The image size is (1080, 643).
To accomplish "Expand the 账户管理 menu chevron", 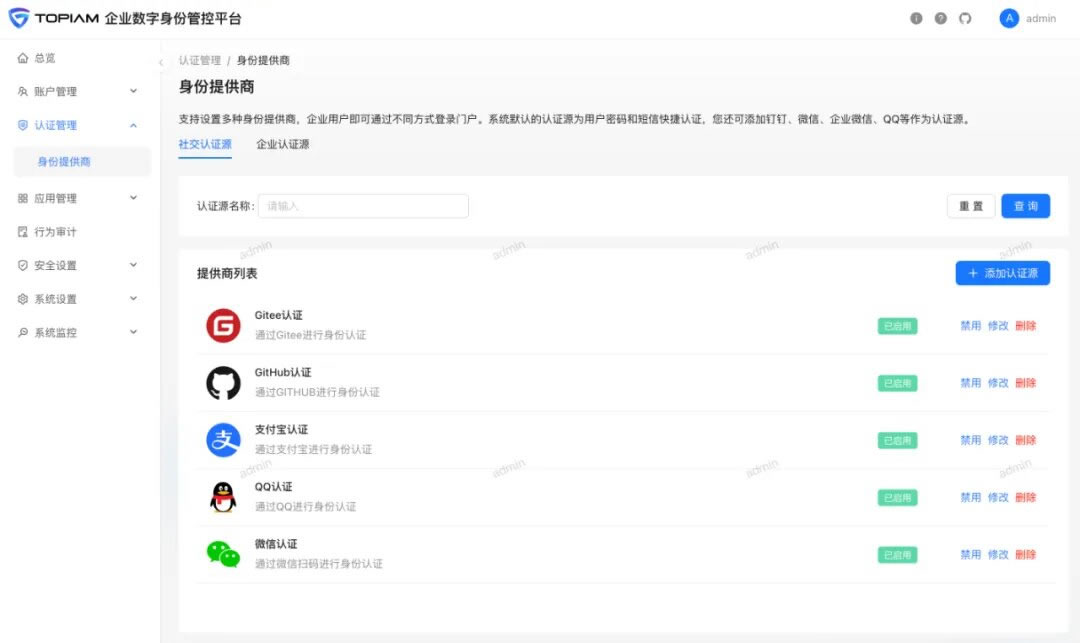I will click(x=134, y=91).
